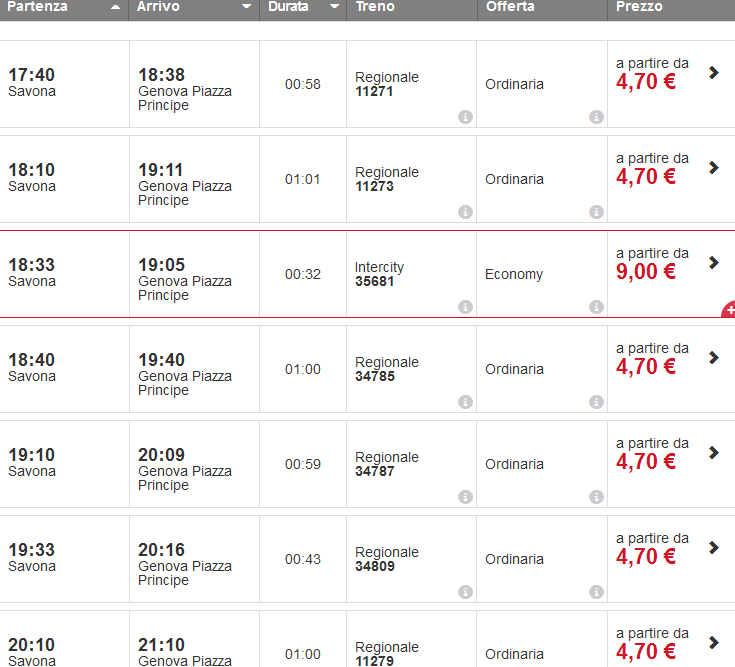Image resolution: width=735 pixels, height=667 pixels.
Task: Click the info icon for Regionale 11271
Action: 465,117
